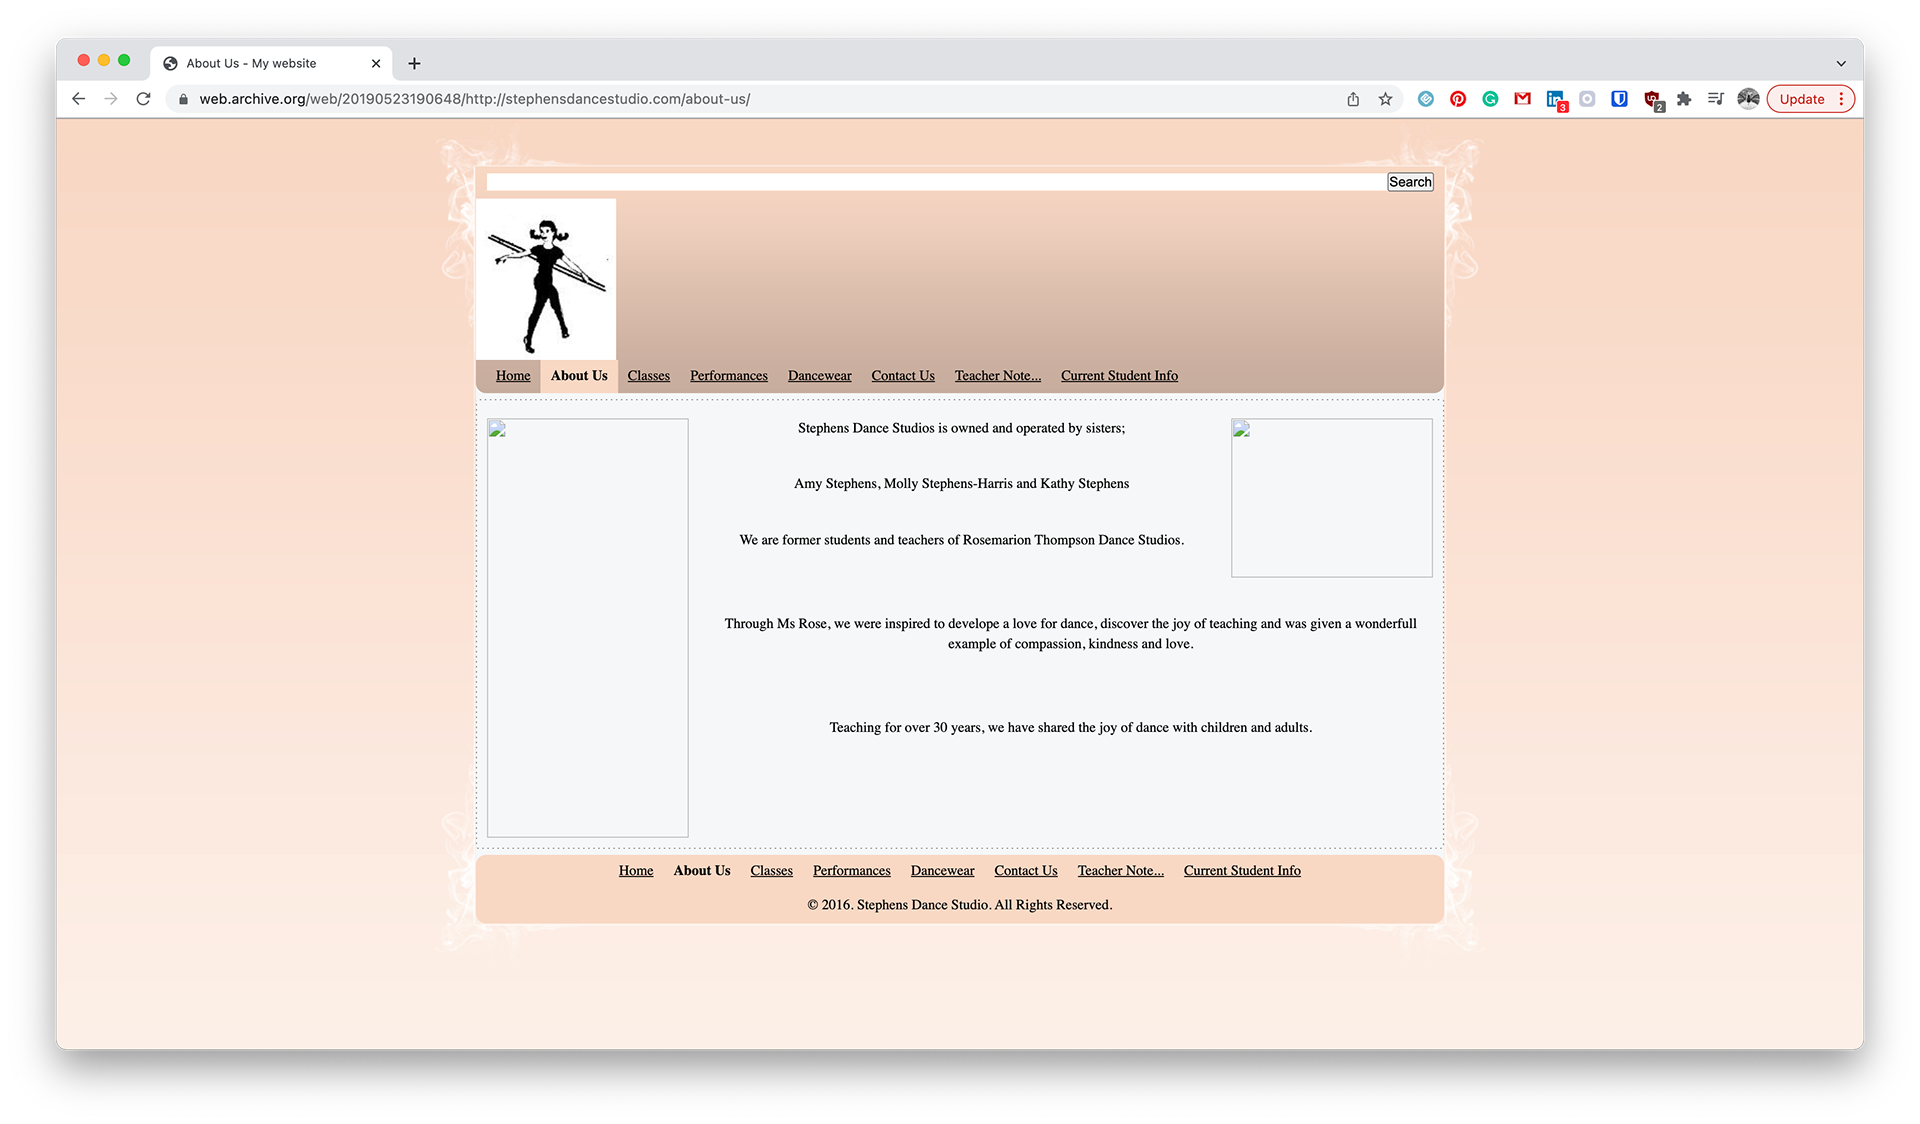1920x1124 pixels.
Task: Click the Update button
Action: point(1802,99)
